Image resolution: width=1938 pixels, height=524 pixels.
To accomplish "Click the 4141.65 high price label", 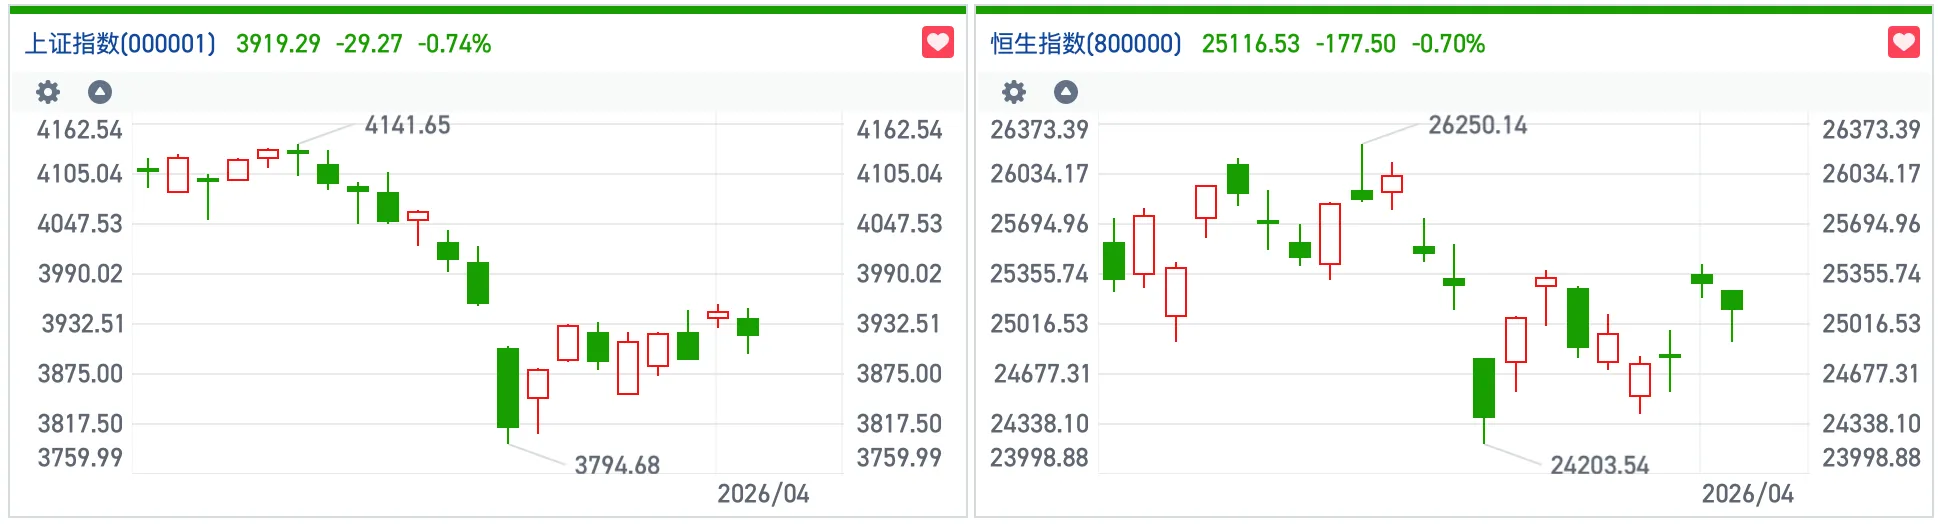I will (x=407, y=125).
